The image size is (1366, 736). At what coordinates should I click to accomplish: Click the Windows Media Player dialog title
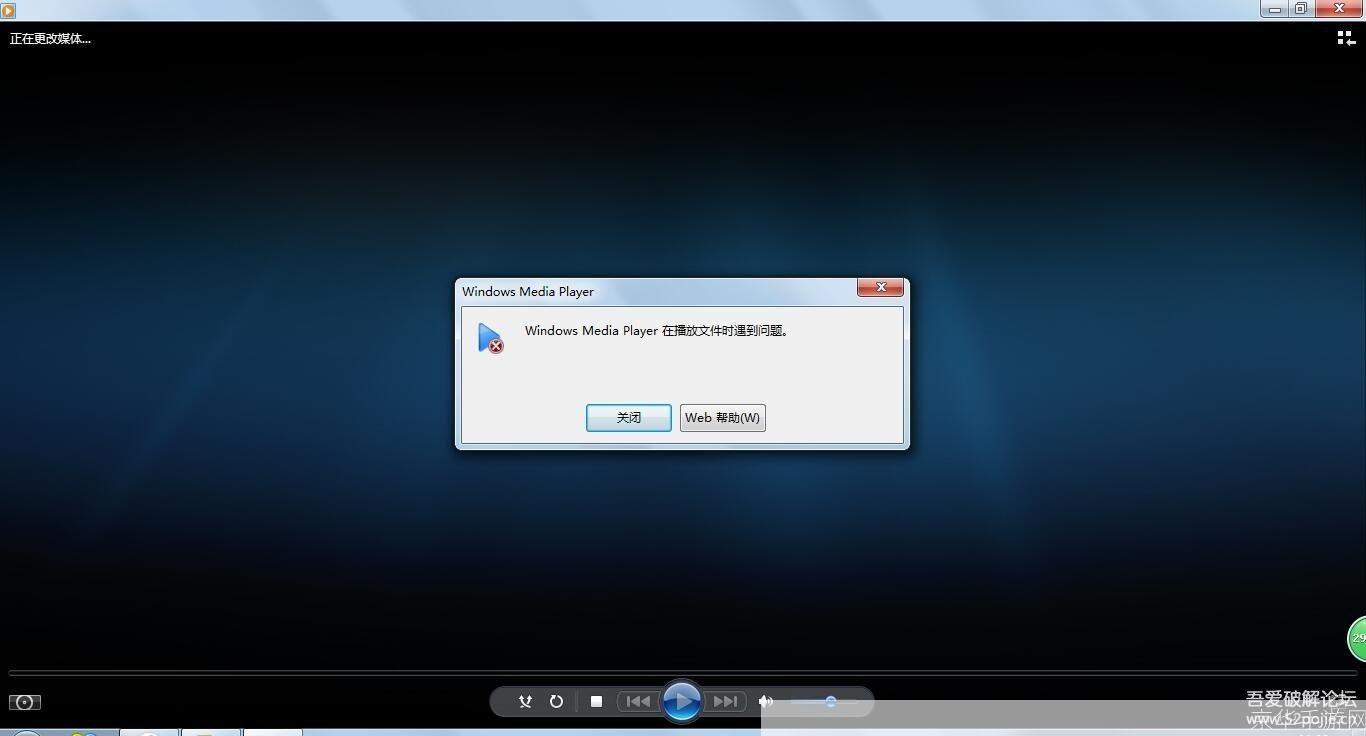(x=528, y=292)
